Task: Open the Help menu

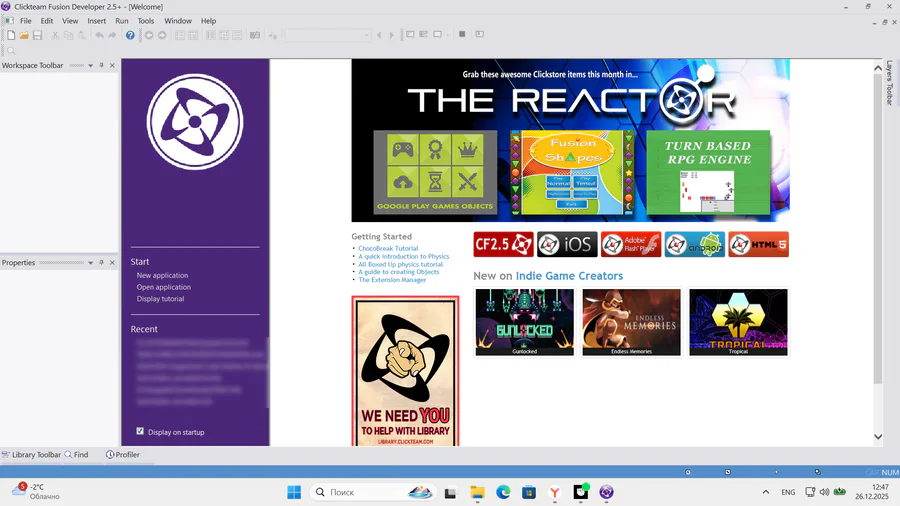Action: pyautogui.click(x=208, y=21)
